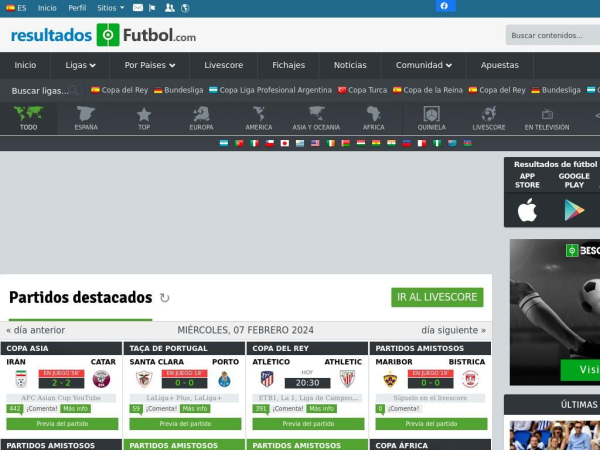Expand the Por Paises menu
Viewport: 600px width, 450px height.
[150, 65]
